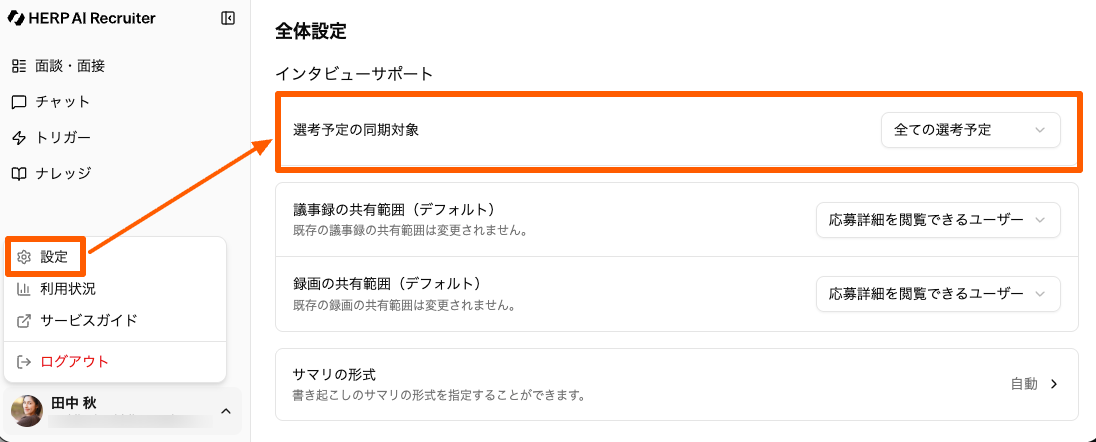The width and height of the screenshot is (1096, 442).
Task: Click the 面談・面接 list icon
Action: click(18, 66)
